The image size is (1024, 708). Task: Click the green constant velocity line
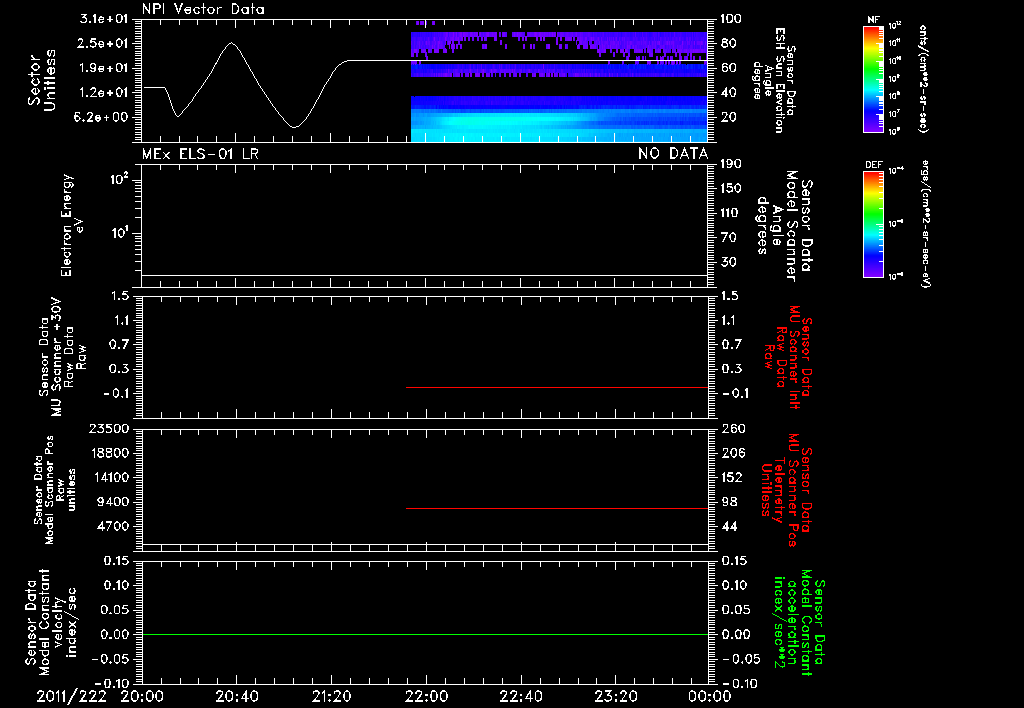(425, 634)
